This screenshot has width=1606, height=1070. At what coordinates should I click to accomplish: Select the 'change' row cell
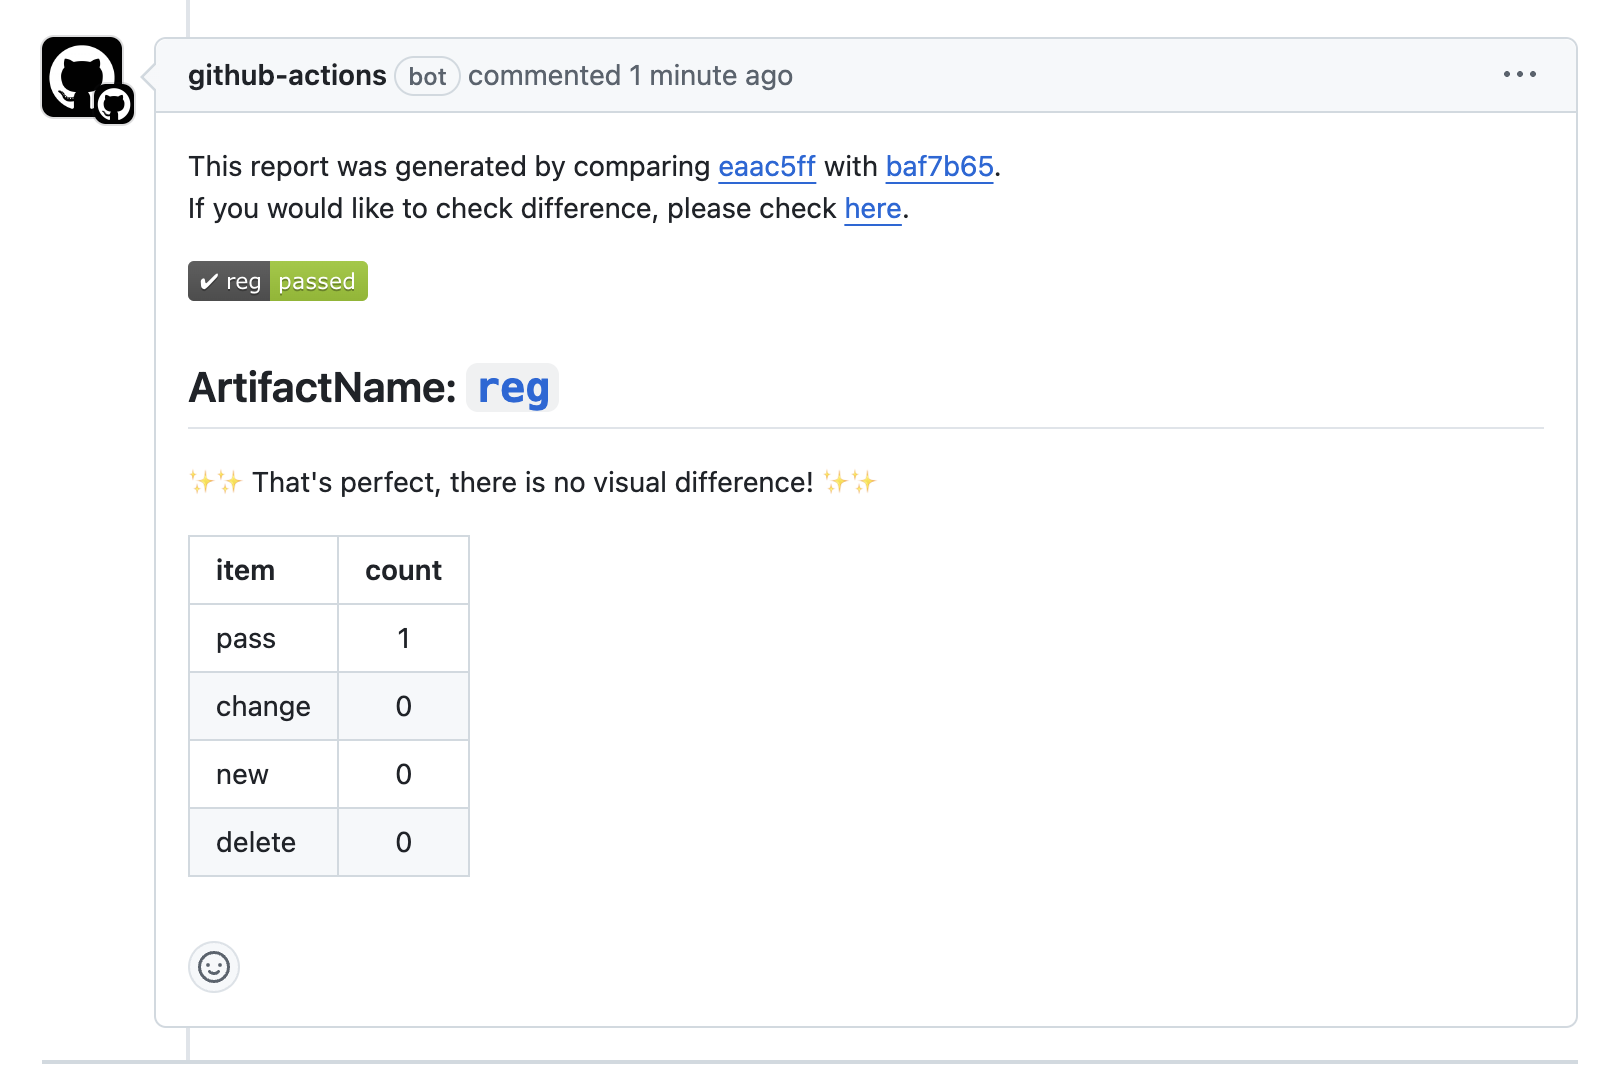click(264, 706)
